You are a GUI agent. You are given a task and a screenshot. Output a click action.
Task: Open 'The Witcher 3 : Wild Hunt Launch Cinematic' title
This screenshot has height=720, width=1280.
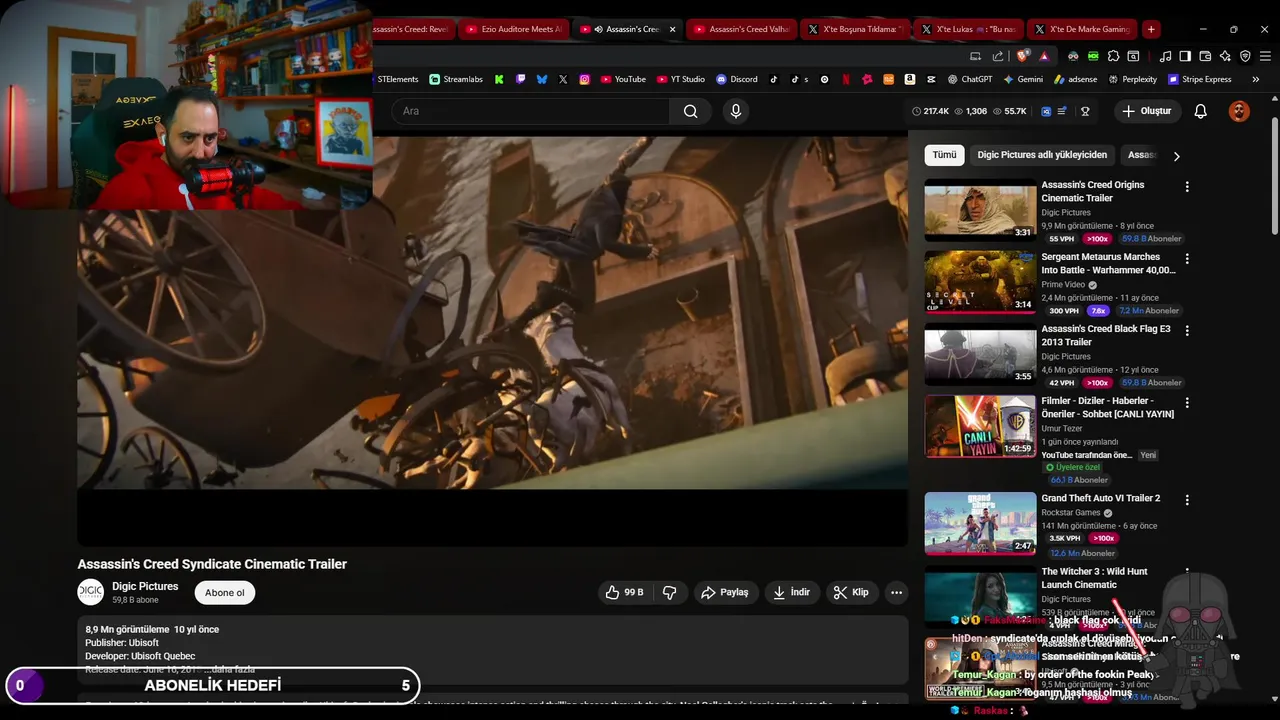(x=1094, y=578)
